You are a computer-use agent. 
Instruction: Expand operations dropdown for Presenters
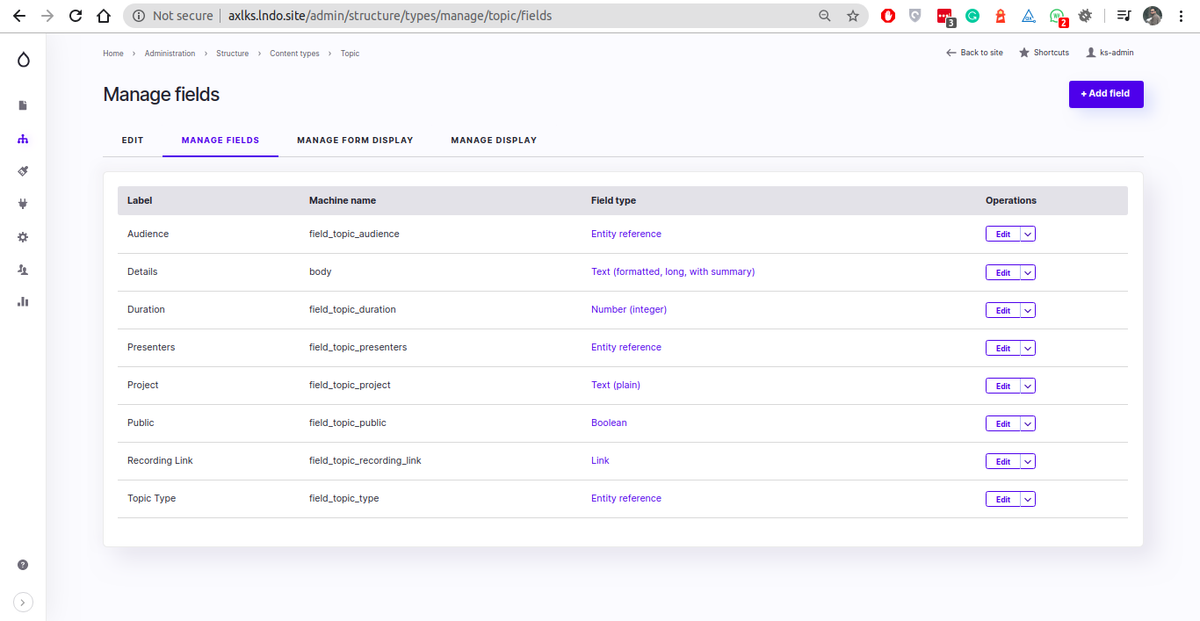coord(1028,348)
